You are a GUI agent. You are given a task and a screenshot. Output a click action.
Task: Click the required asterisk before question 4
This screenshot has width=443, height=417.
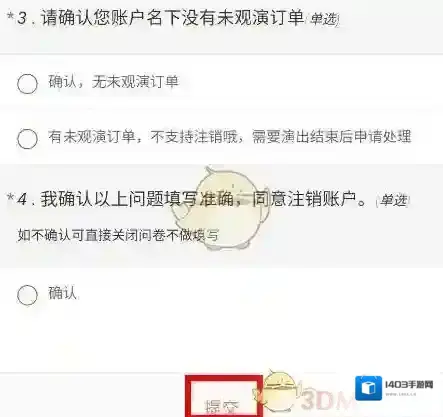click(x=11, y=197)
